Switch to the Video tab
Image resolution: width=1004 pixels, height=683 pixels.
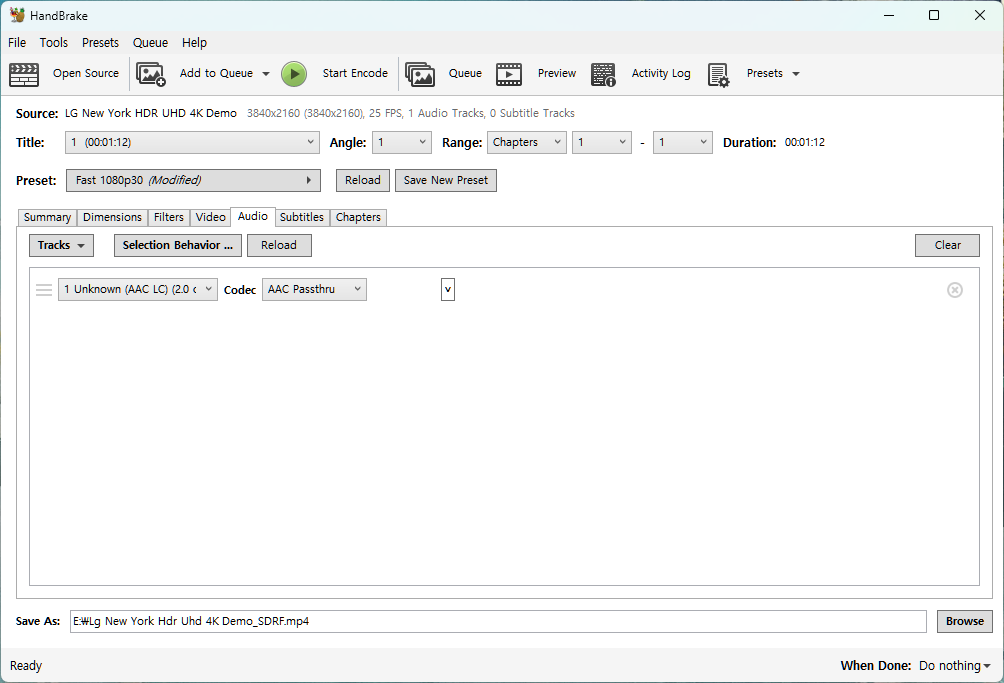click(211, 218)
